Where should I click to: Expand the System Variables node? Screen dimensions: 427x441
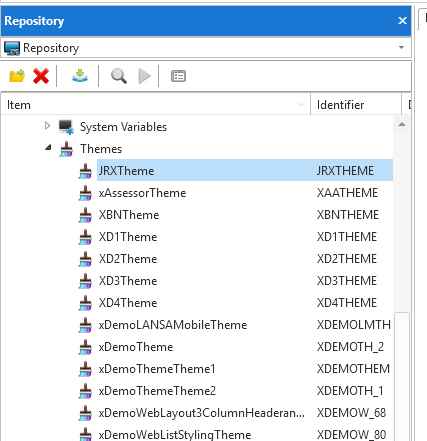point(47,126)
